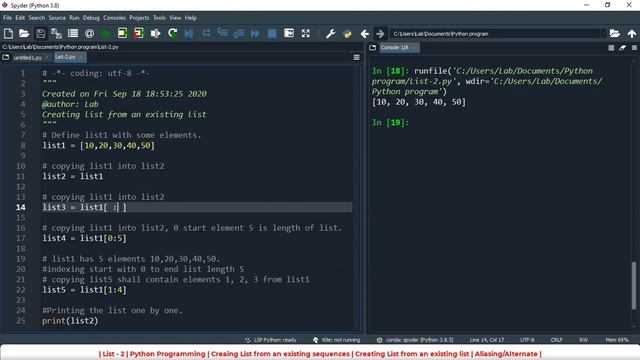Click the In [19]: console prompt
This screenshot has height=360, width=640.
pos(390,122)
